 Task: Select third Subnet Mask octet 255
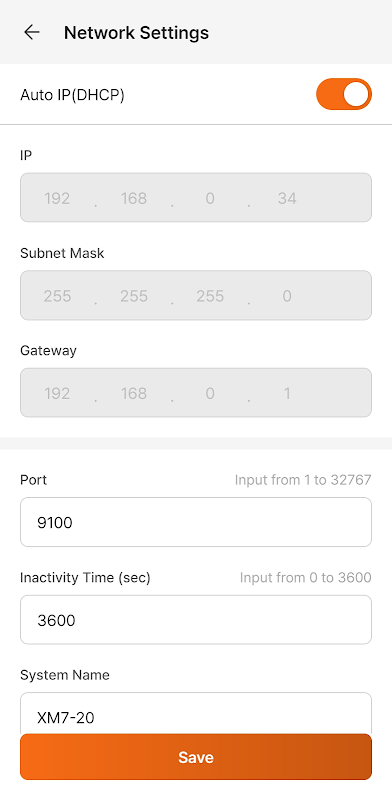(x=210, y=296)
